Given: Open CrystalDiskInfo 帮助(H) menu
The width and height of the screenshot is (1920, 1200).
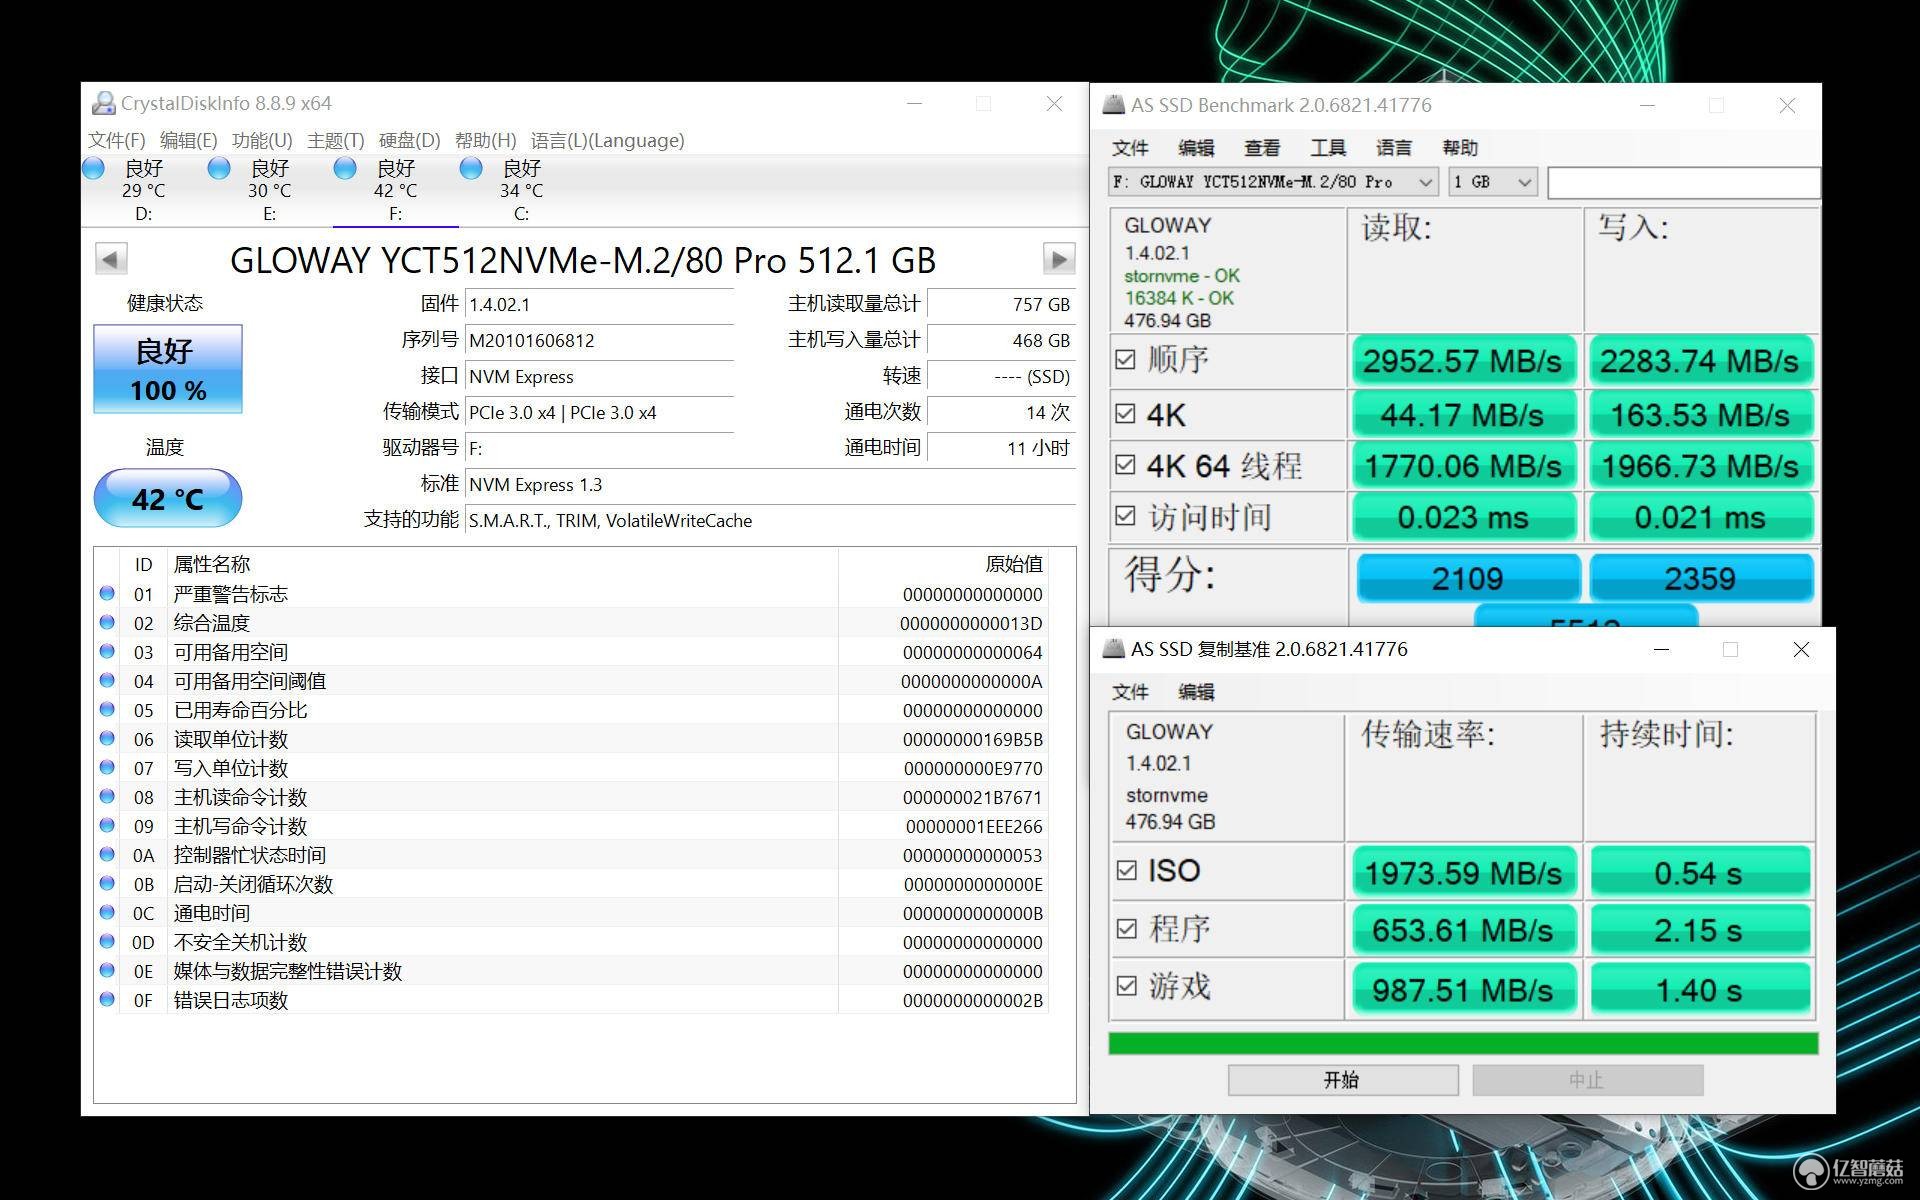Looking at the screenshot, I should (x=486, y=140).
